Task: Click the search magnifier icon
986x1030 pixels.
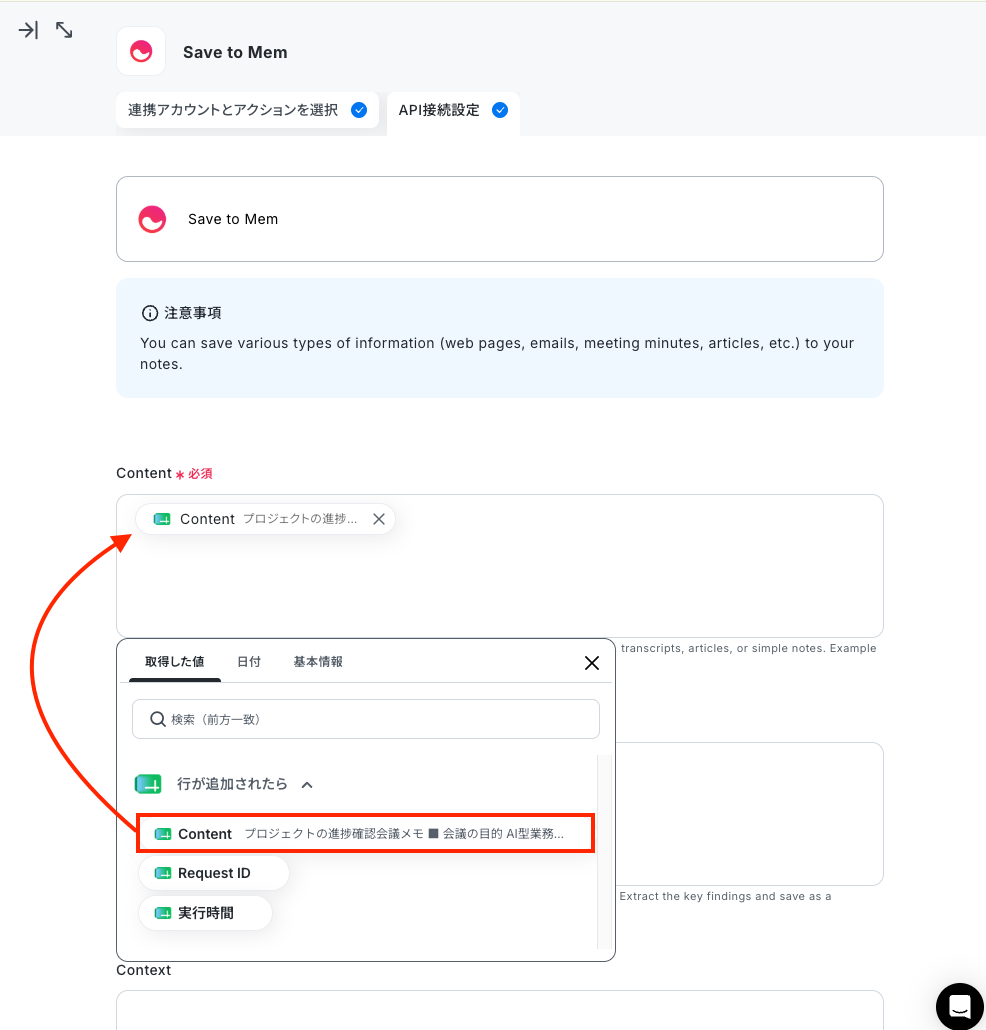Action: point(158,719)
